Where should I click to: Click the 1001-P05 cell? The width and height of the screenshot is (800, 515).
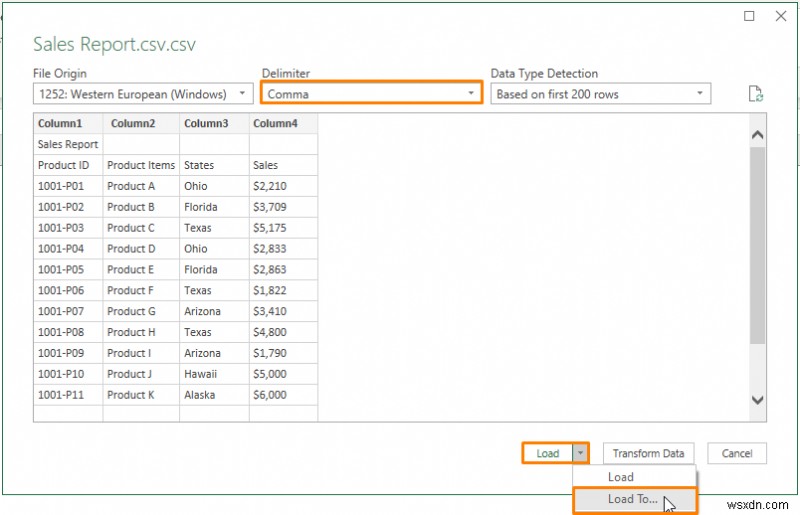(x=68, y=270)
